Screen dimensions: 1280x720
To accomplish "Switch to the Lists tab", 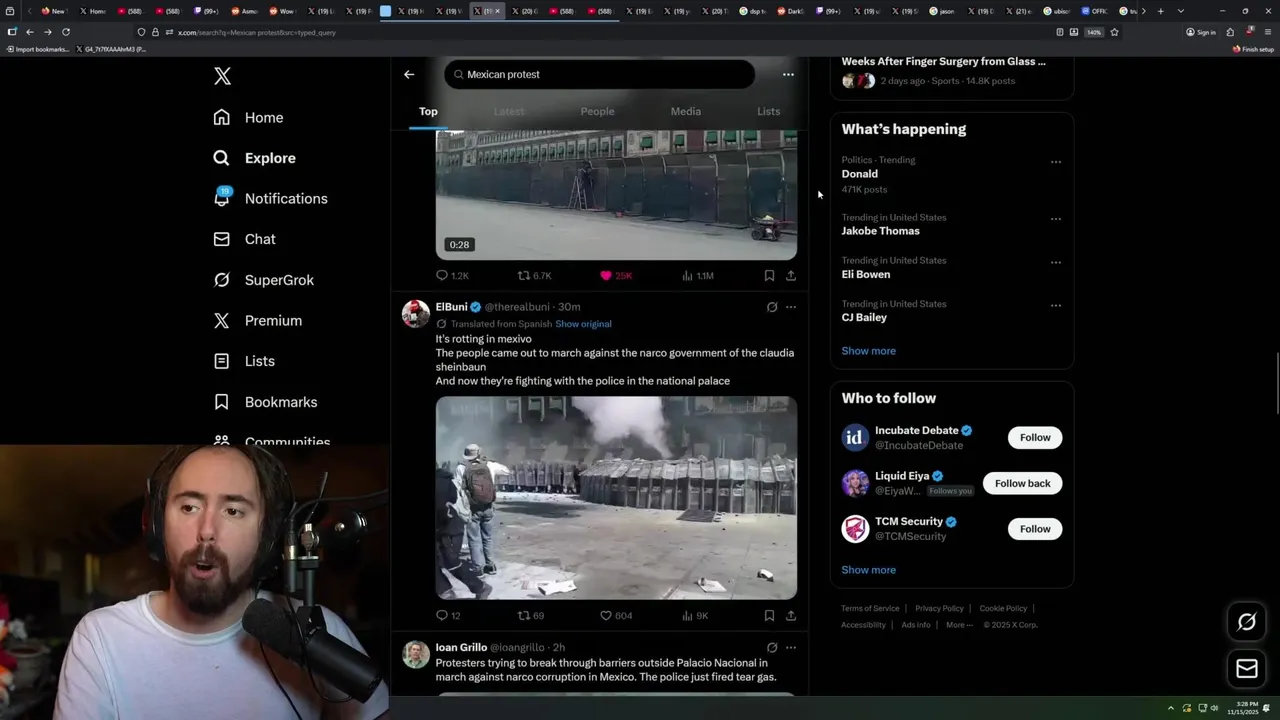I will tap(768, 111).
